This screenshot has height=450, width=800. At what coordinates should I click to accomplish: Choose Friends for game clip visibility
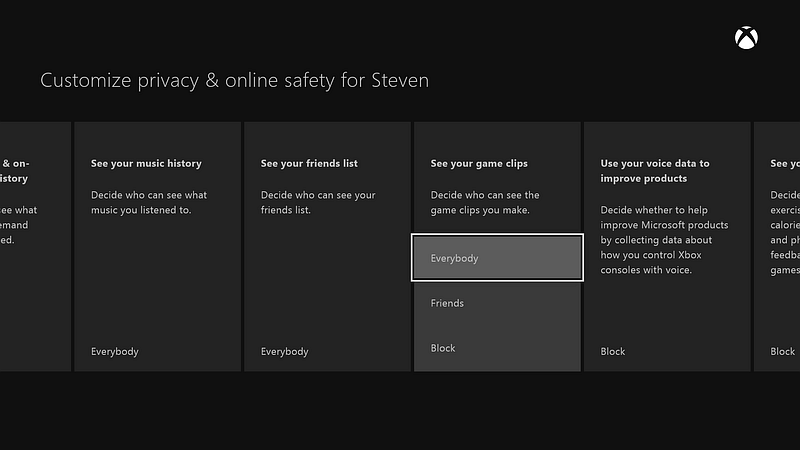(x=497, y=303)
